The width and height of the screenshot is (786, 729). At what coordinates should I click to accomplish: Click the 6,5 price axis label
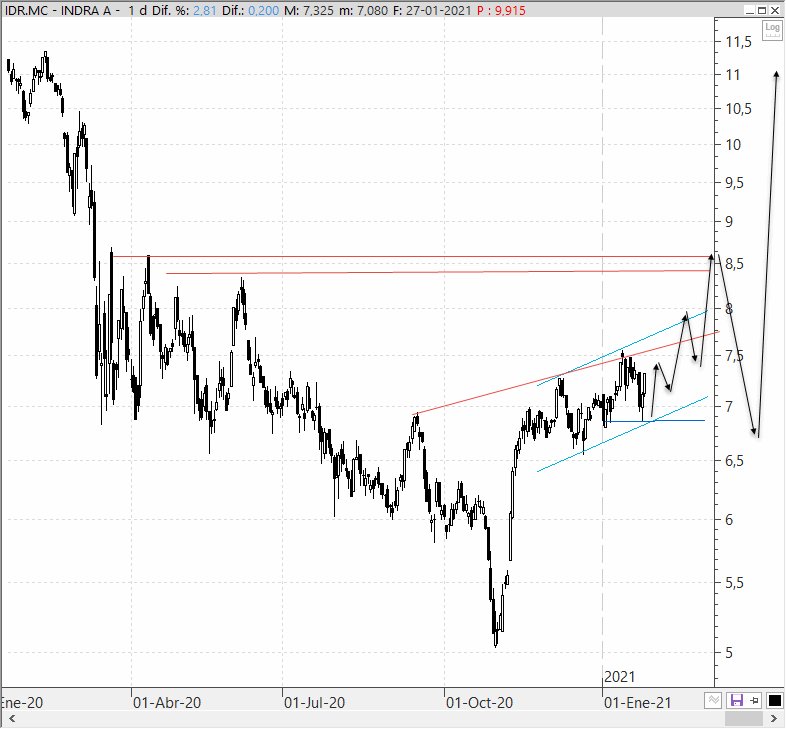735,461
